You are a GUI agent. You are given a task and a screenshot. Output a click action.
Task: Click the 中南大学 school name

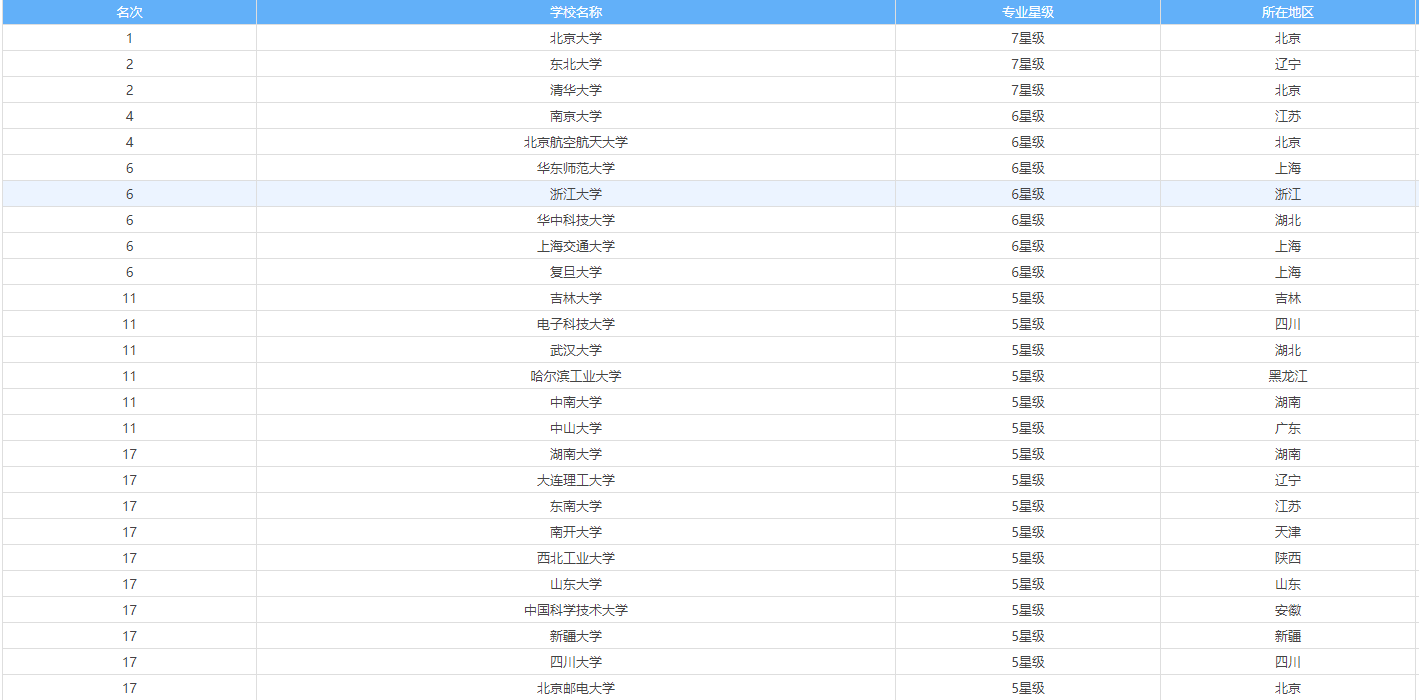pyautogui.click(x=576, y=402)
